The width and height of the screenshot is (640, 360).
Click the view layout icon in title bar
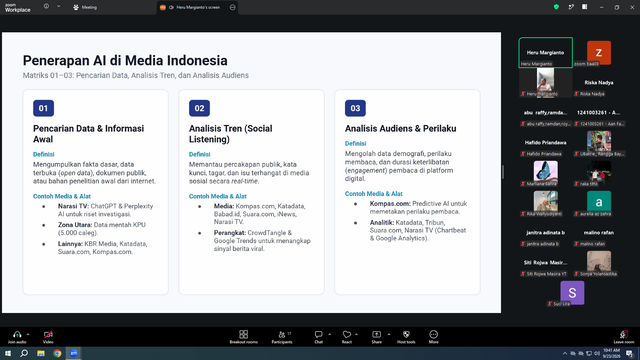571,7
